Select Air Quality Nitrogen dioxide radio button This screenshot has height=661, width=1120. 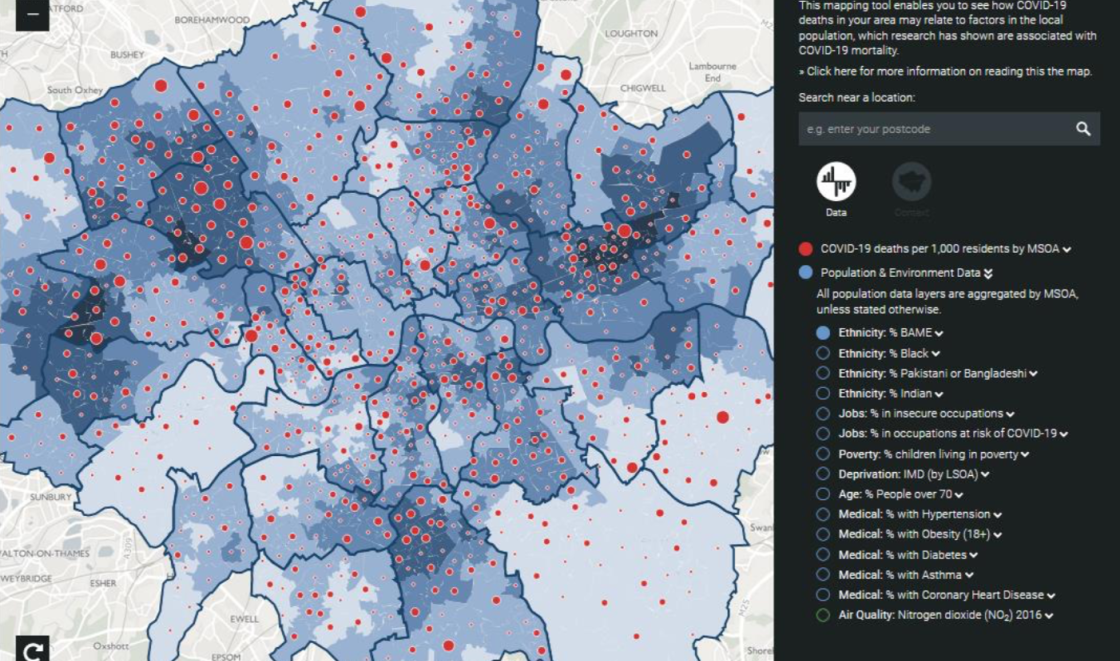(x=823, y=615)
